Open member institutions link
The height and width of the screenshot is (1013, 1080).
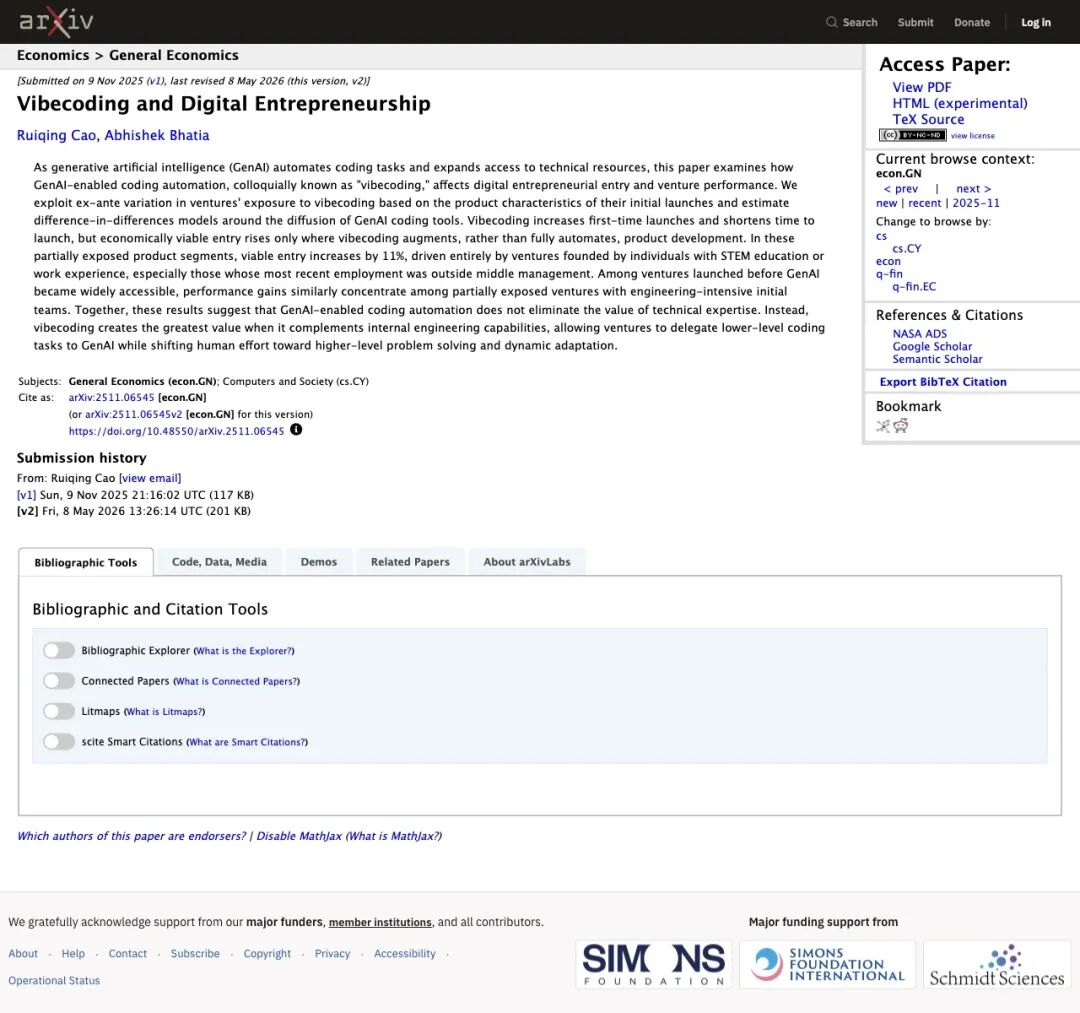[380, 922]
